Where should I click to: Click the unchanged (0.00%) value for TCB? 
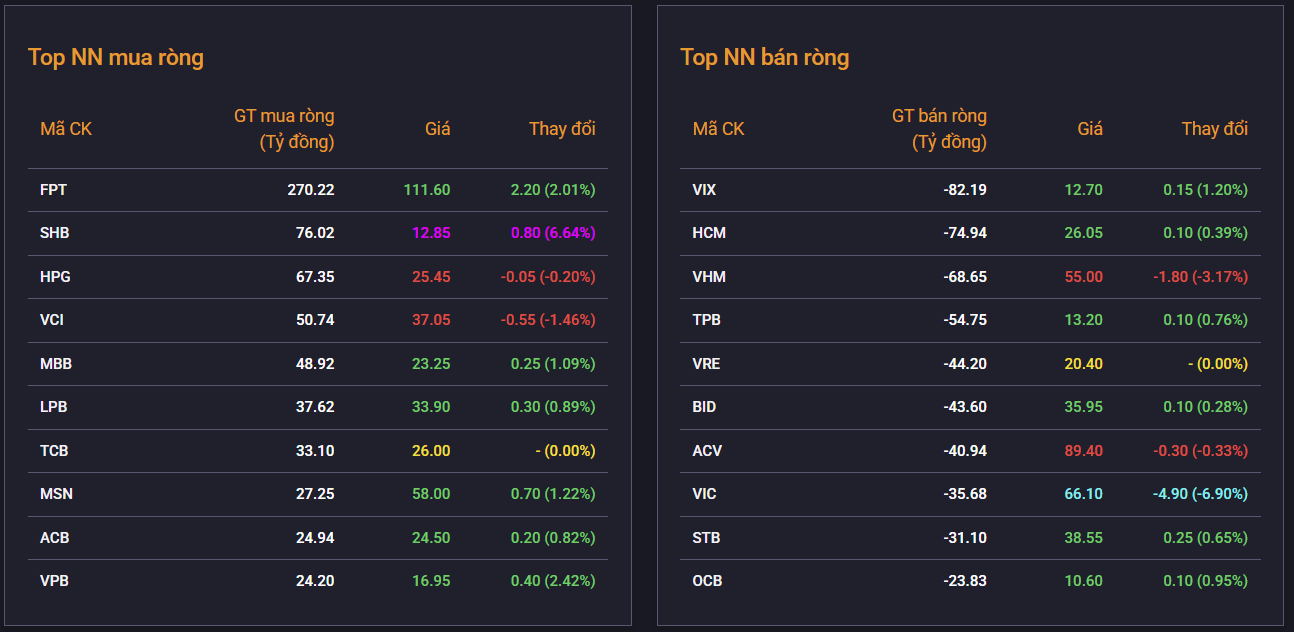click(x=565, y=451)
